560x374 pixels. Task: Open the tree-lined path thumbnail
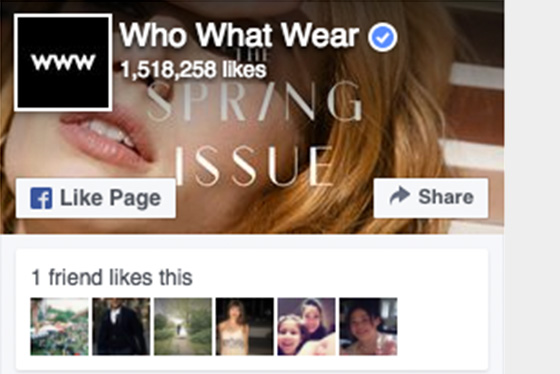tap(183, 326)
